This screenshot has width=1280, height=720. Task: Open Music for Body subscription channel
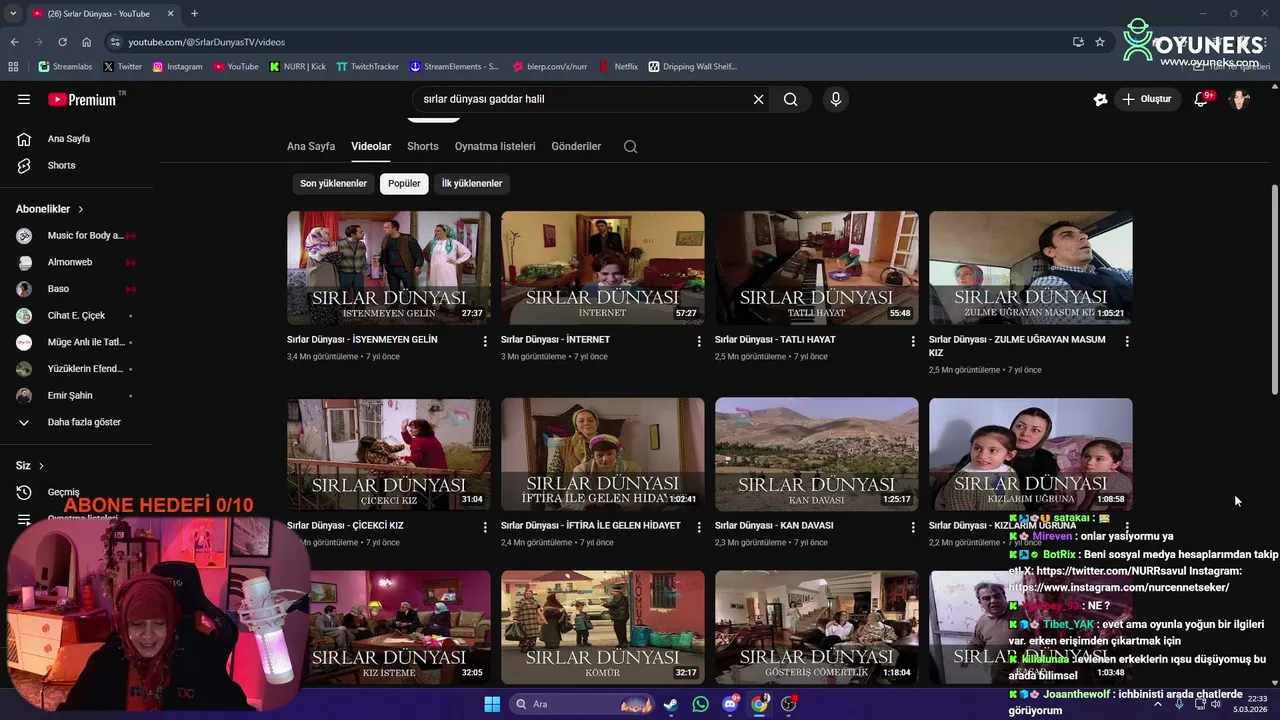[78, 236]
